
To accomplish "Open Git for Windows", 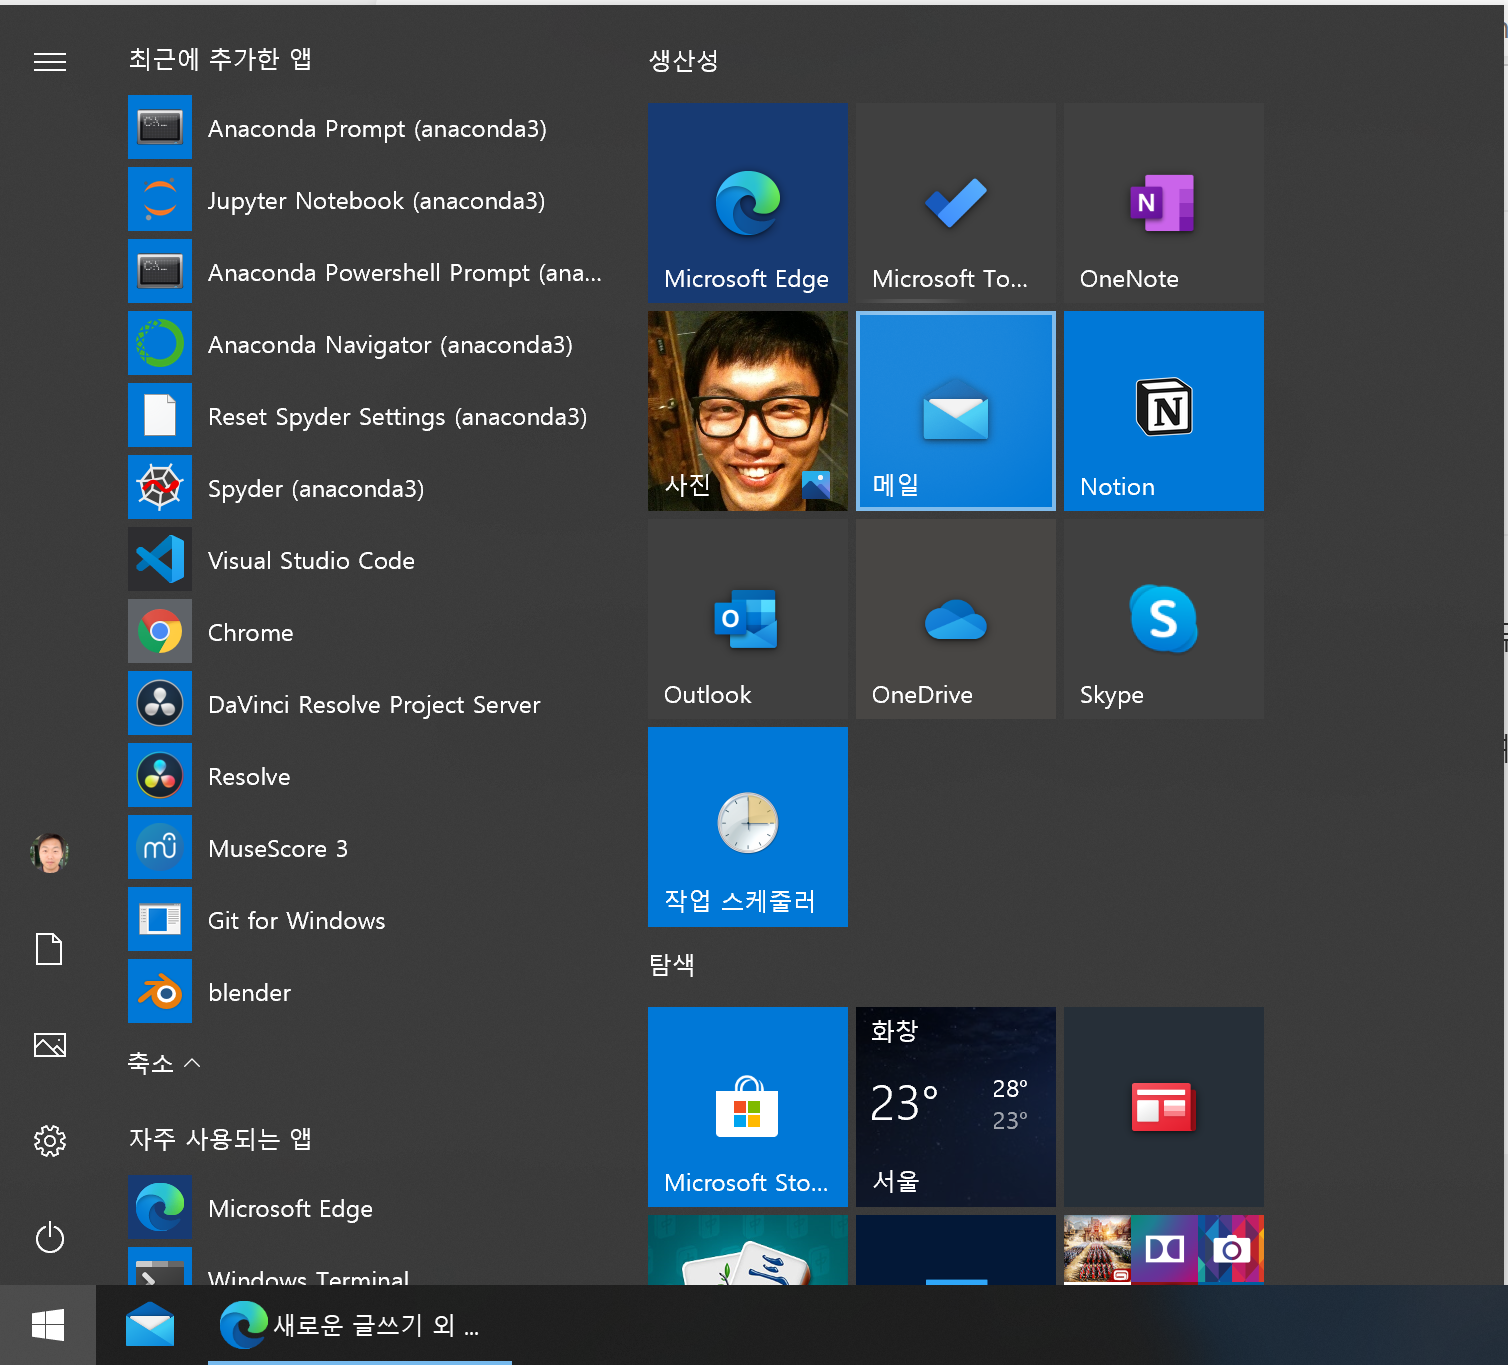I will coord(368,920).
